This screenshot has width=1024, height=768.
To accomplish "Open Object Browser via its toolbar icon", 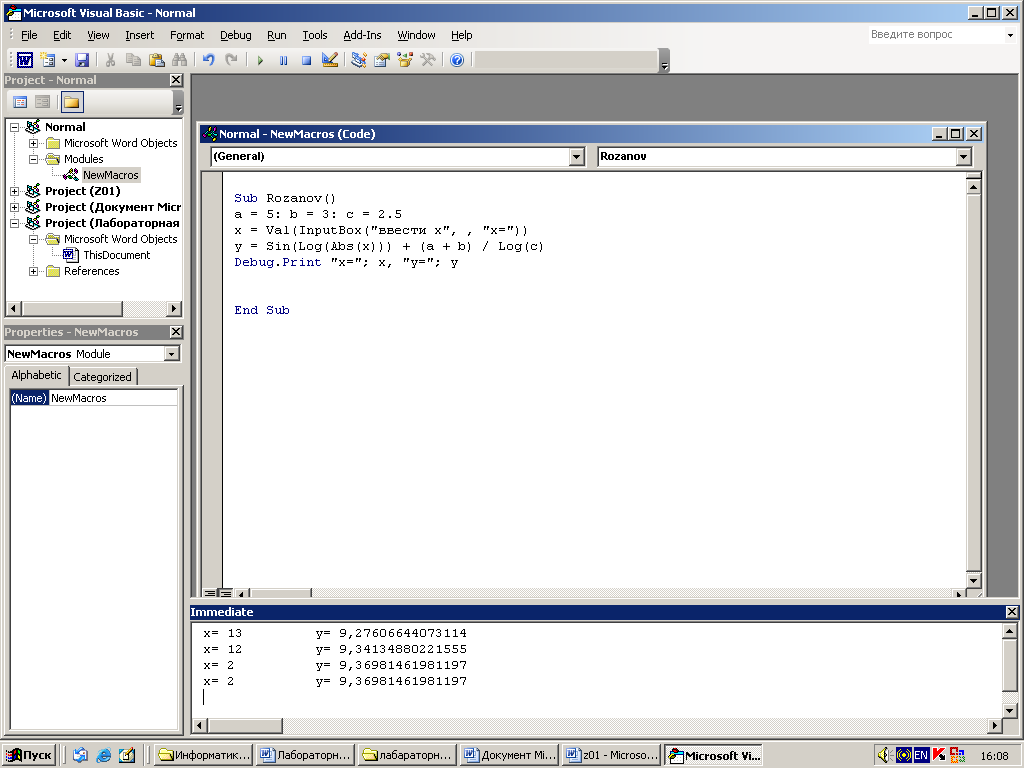I will pos(405,60).
